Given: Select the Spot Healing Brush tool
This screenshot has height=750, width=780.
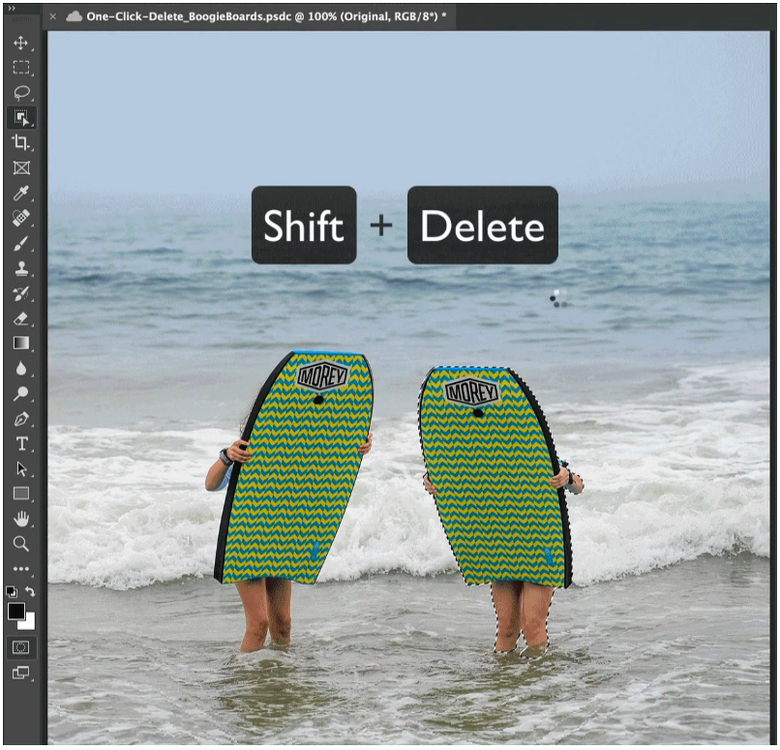Looking at the screenshot, I should pos(21,218).
